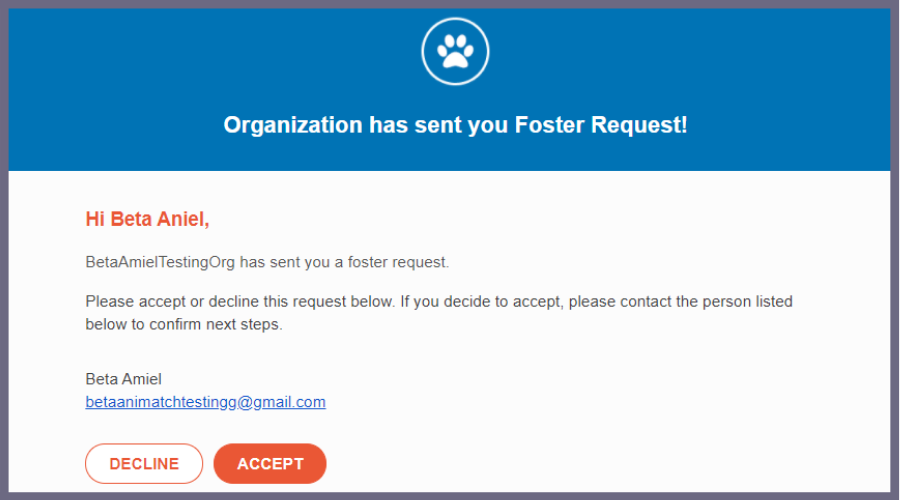This screenshot has width=900, height=500.
Task: Select the word Foster in the heading
Action: [x=549, y=125]
